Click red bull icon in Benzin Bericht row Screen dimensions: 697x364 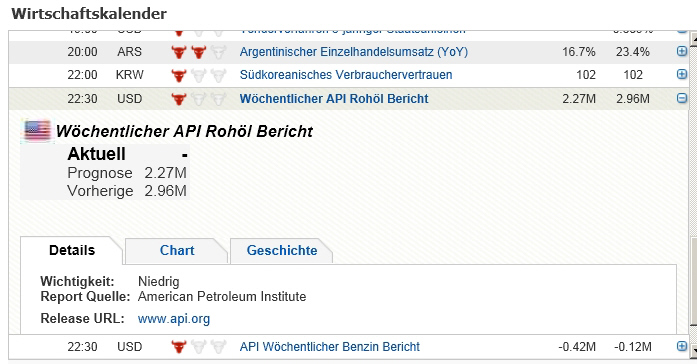tap(179, 347)
